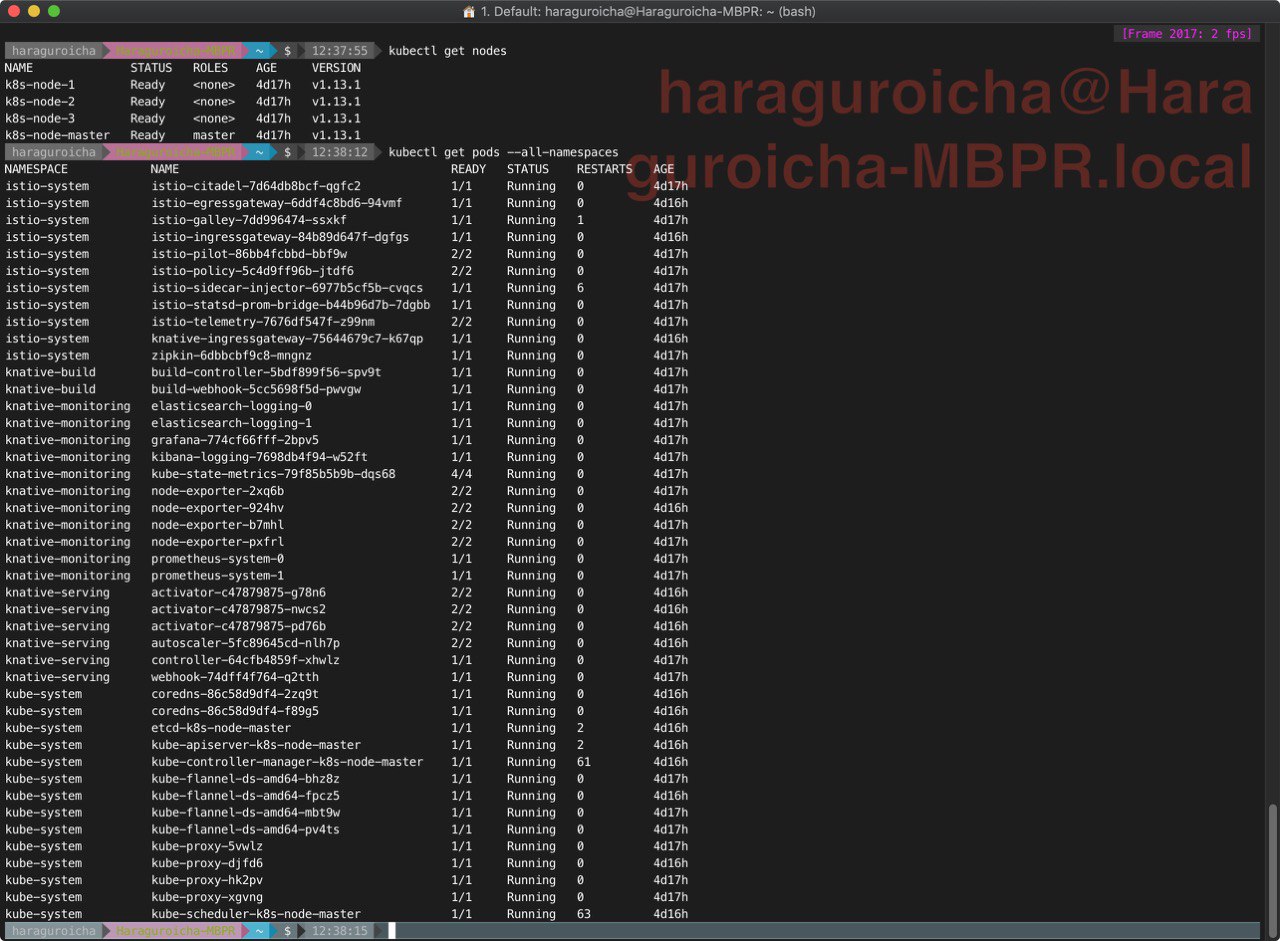Click the node-exporter-pxfrl pod name
Viewport: 1280px width, 941px height.
click(217, 542)
